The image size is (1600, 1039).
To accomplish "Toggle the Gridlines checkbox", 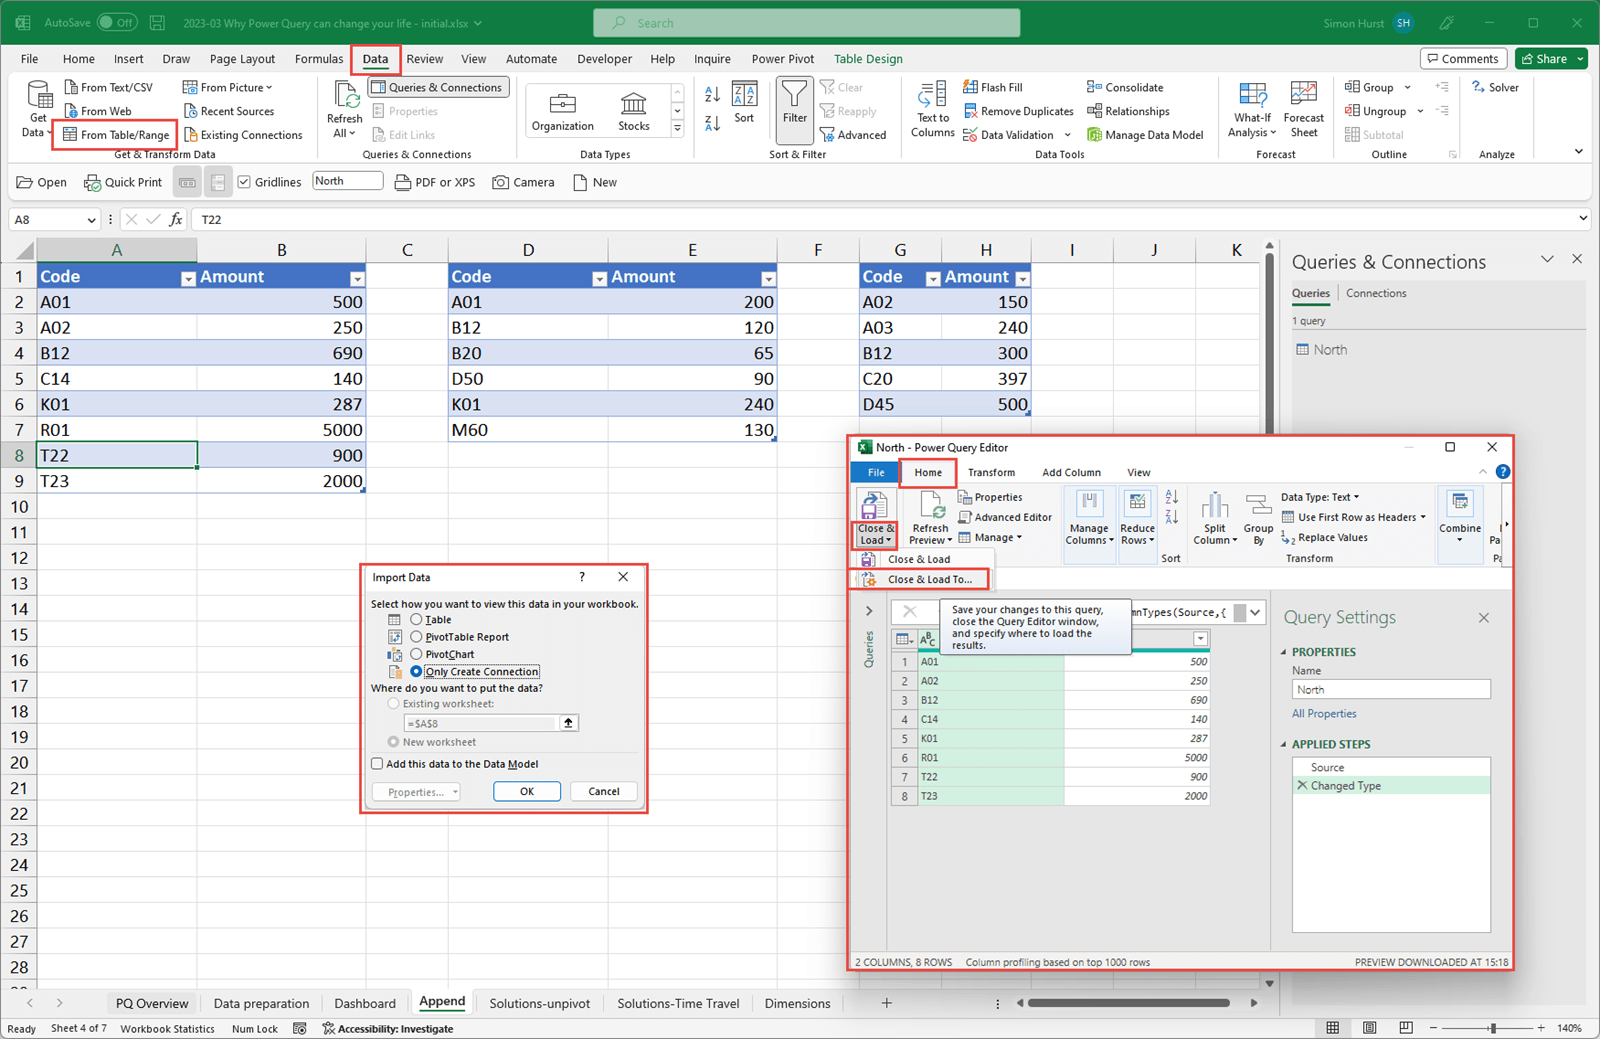I will click(x=245, y=181).
